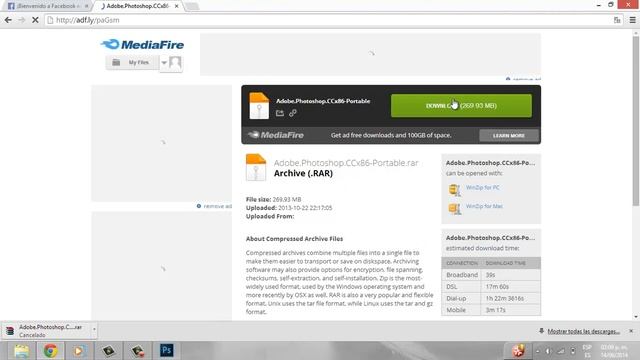Image resolution: width=640 pixels, height=360 pixels.
Task: Click the share icon under file name
Action: pyautogui.click(x=280, y=113)
